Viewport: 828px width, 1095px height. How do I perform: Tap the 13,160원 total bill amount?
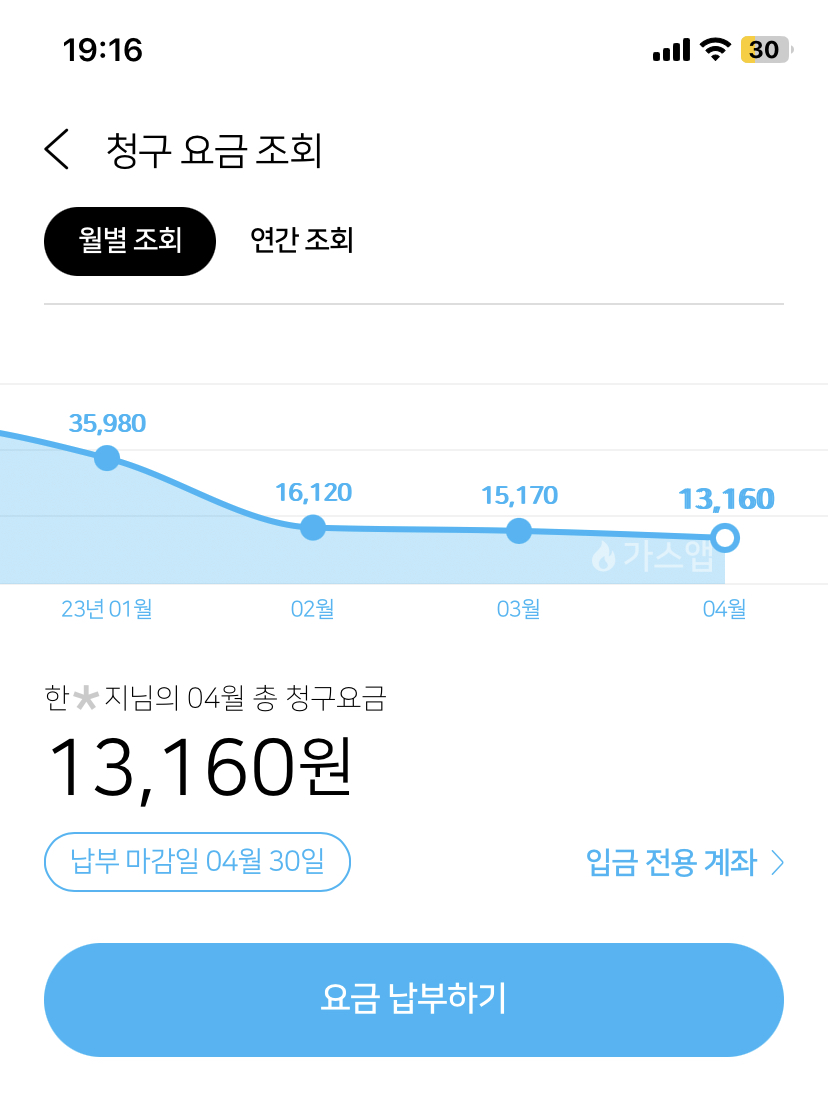click(x=200, y=768)
